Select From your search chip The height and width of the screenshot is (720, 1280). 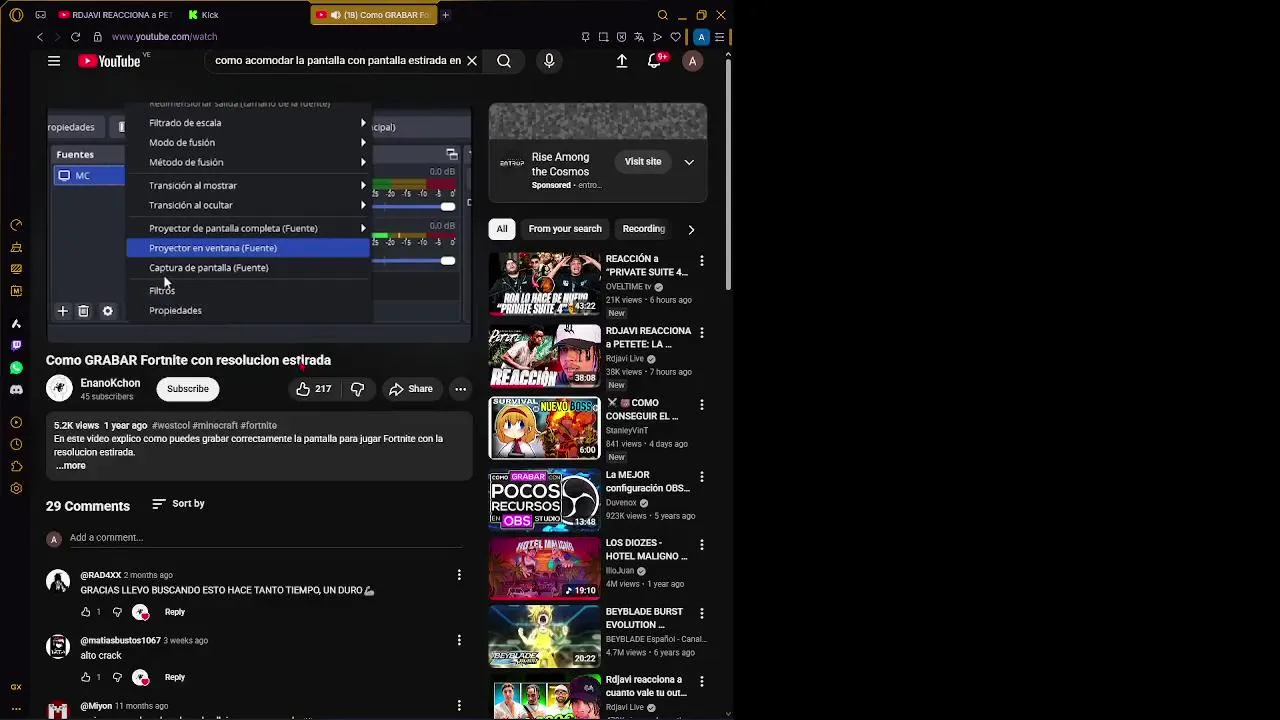pos(565,229)
